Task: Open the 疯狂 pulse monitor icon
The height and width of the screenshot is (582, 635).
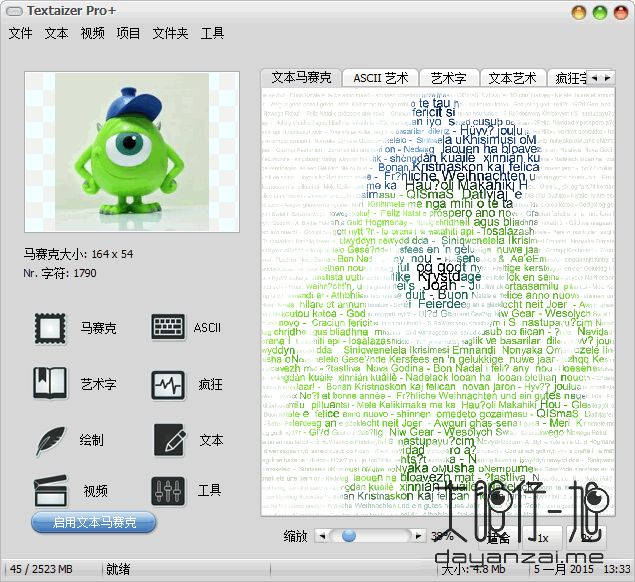Action: (168, 385)
